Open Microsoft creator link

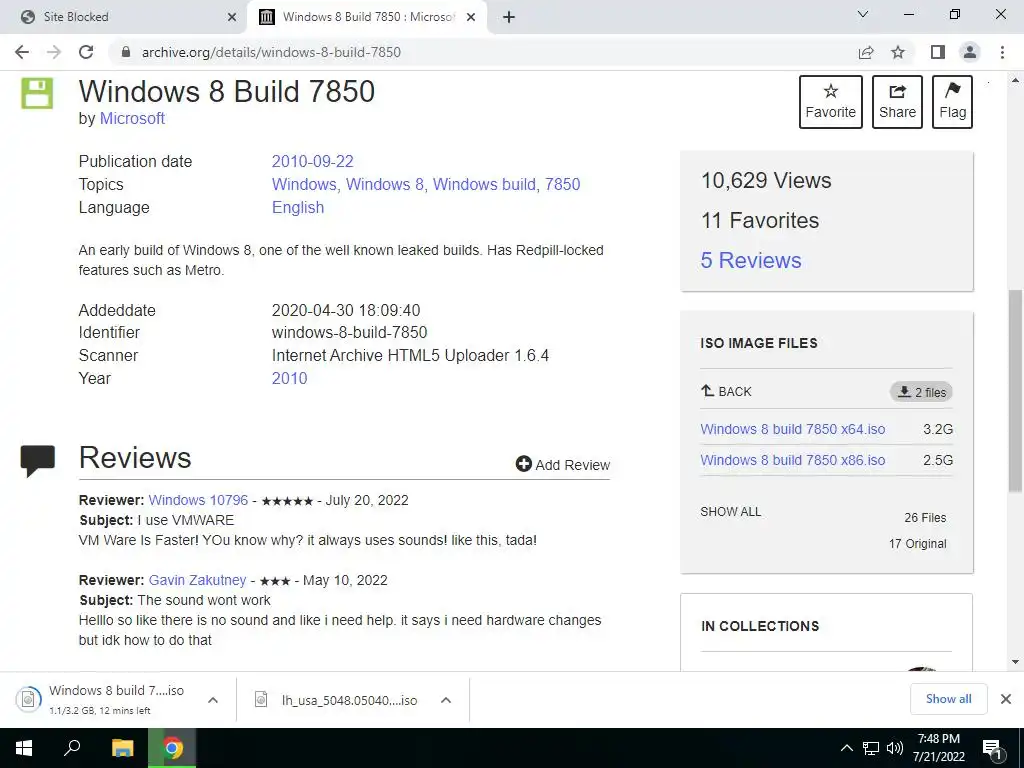(132, 118)
